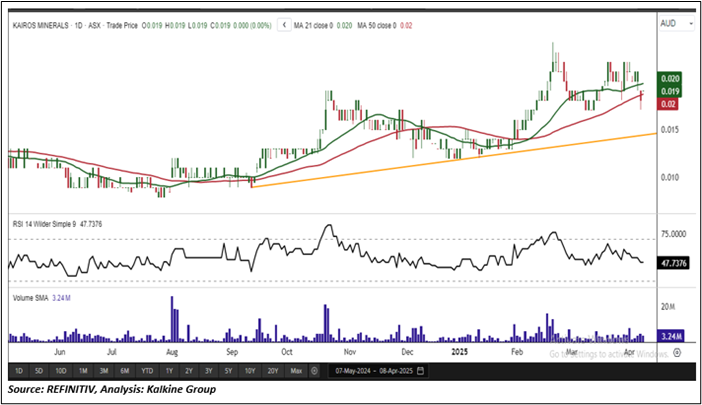Switch to 5Y time range
Image resolution: width=702 pixels, height=405 pixels.
[229, 371]
